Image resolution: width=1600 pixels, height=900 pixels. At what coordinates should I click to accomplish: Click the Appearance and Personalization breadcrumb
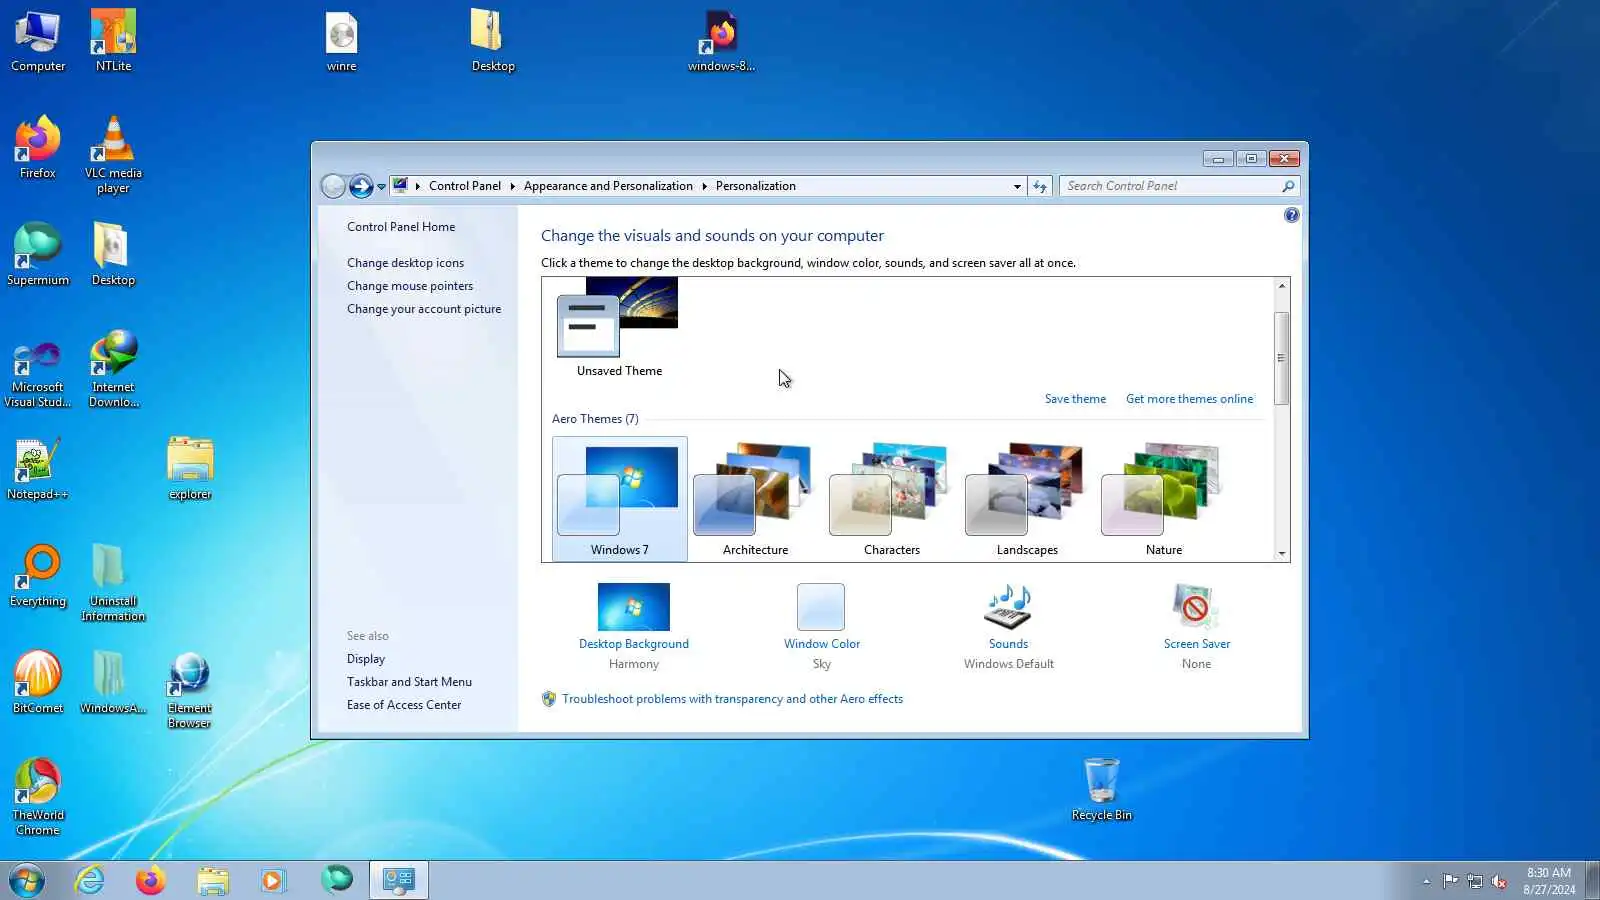click(x=608, y=186)
